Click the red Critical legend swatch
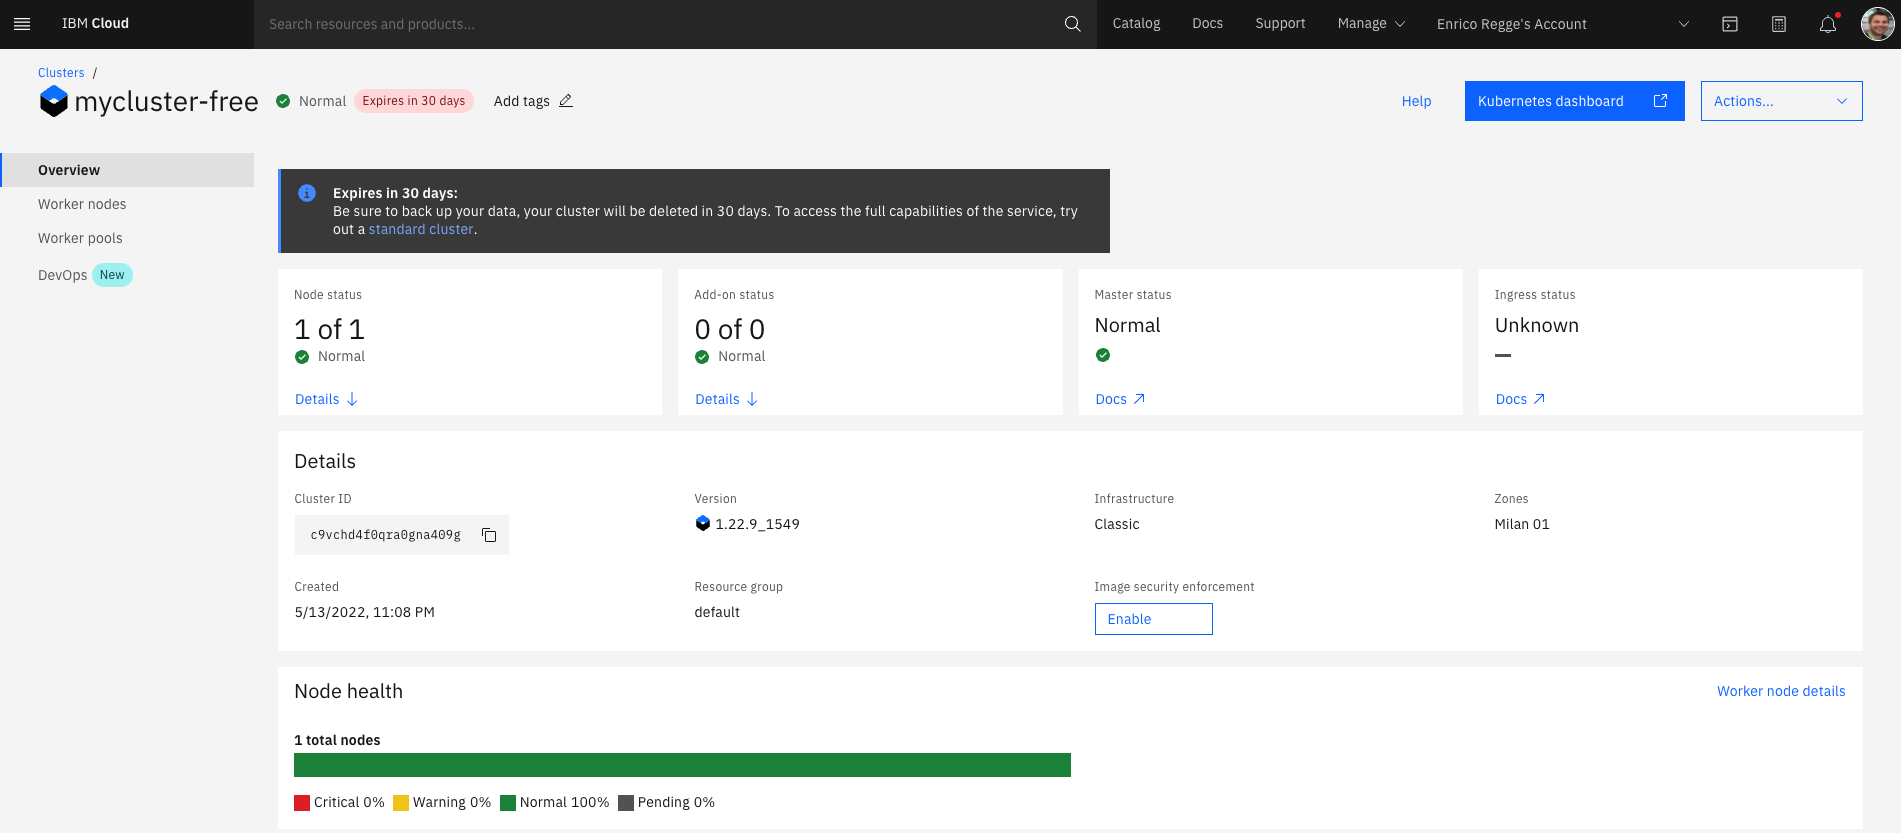Screen dimensions: 1901x833 coord(302,803)
